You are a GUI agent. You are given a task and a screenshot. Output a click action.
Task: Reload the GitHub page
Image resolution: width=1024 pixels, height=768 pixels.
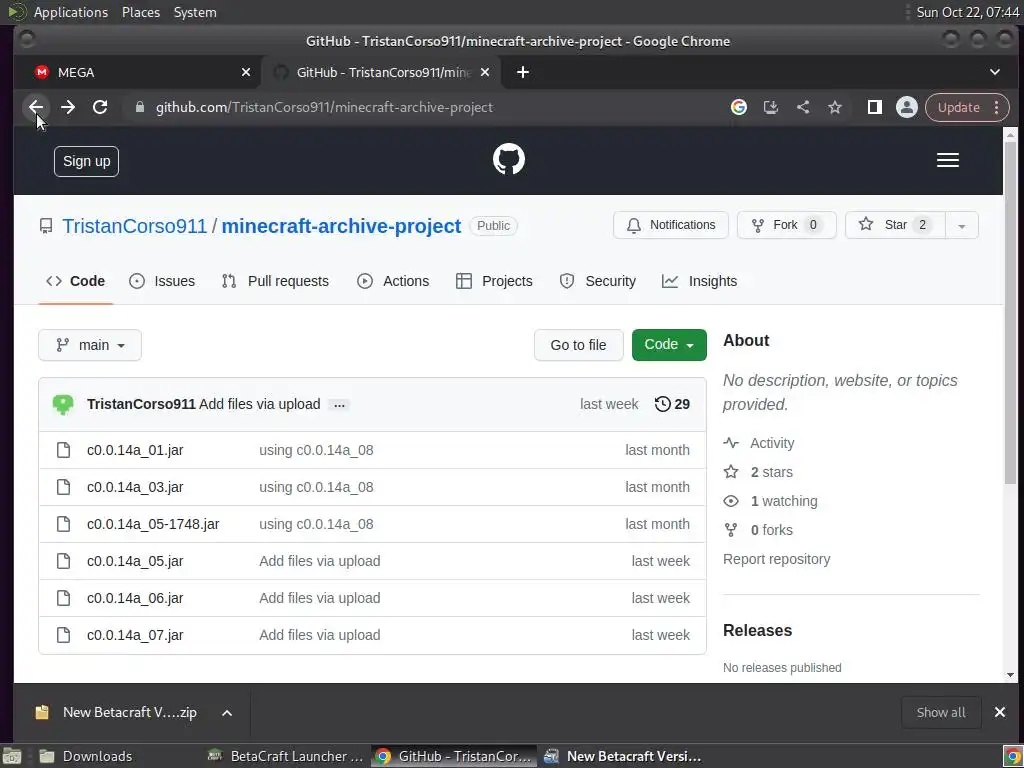pyautogui.click(x=100, y=107)
